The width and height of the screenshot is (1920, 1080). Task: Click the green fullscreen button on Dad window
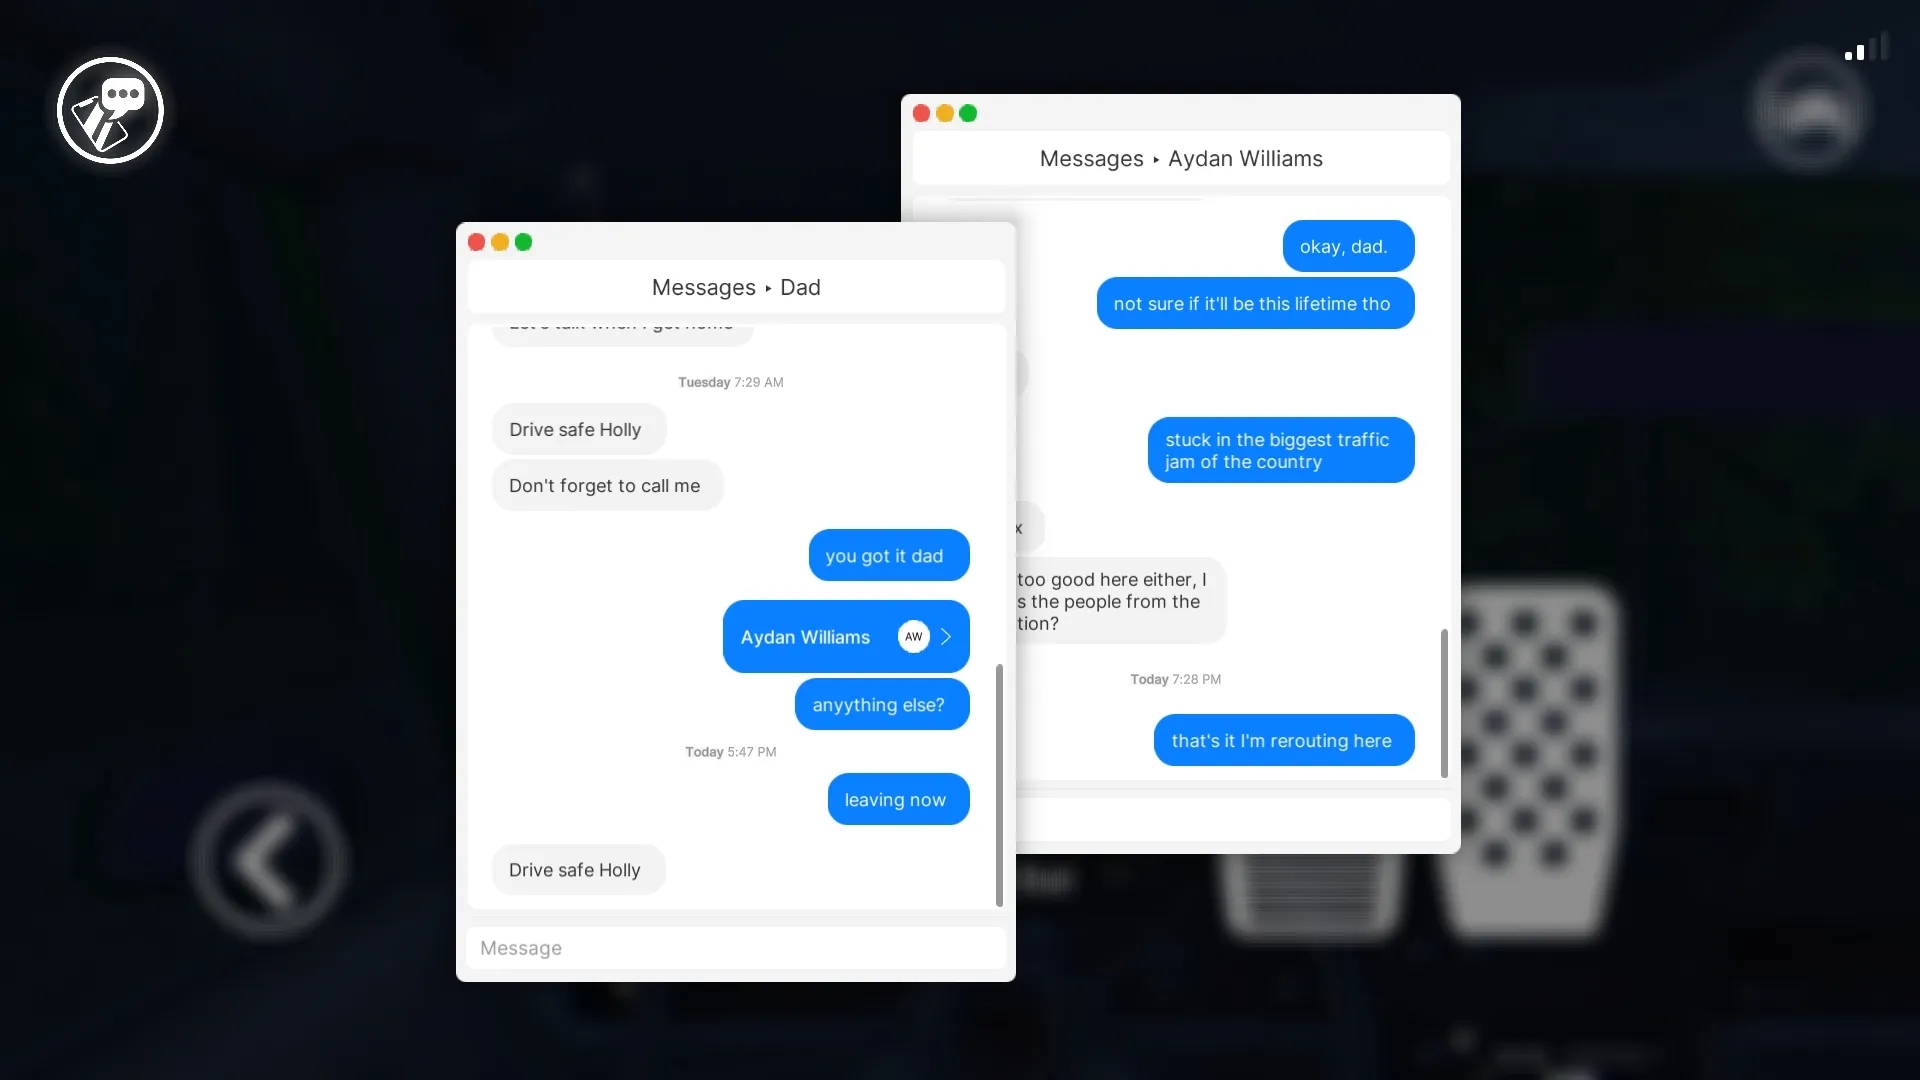[524, 240]
